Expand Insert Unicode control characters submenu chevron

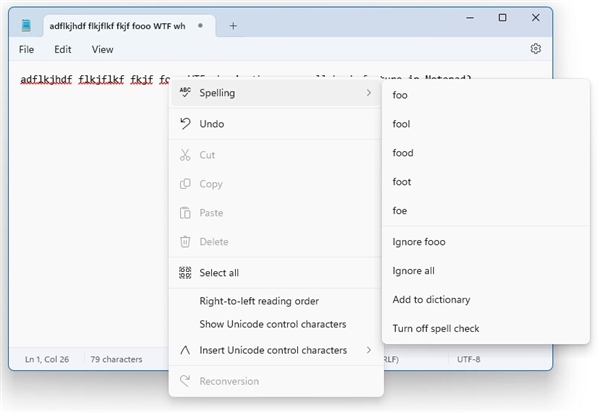click(368, 350)
